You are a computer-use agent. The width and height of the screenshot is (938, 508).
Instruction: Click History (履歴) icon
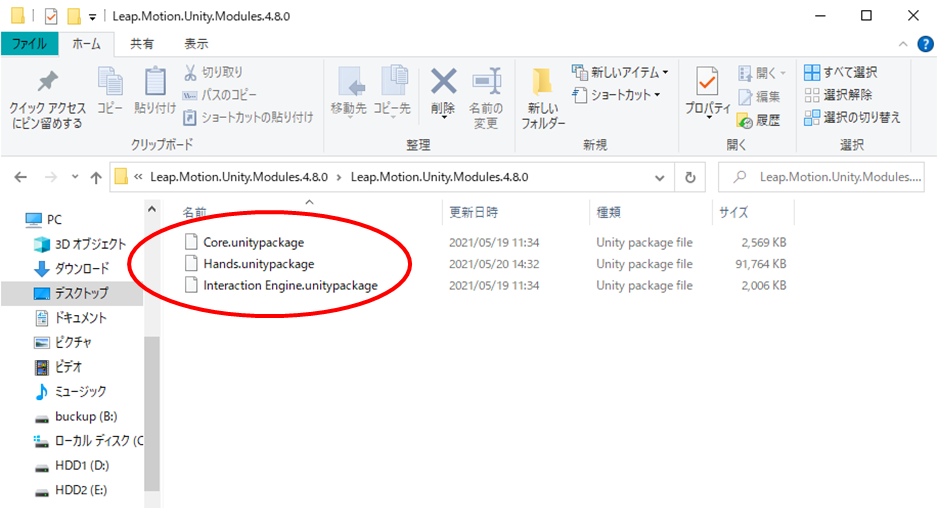pyautogui.click(x=745, y=121)
